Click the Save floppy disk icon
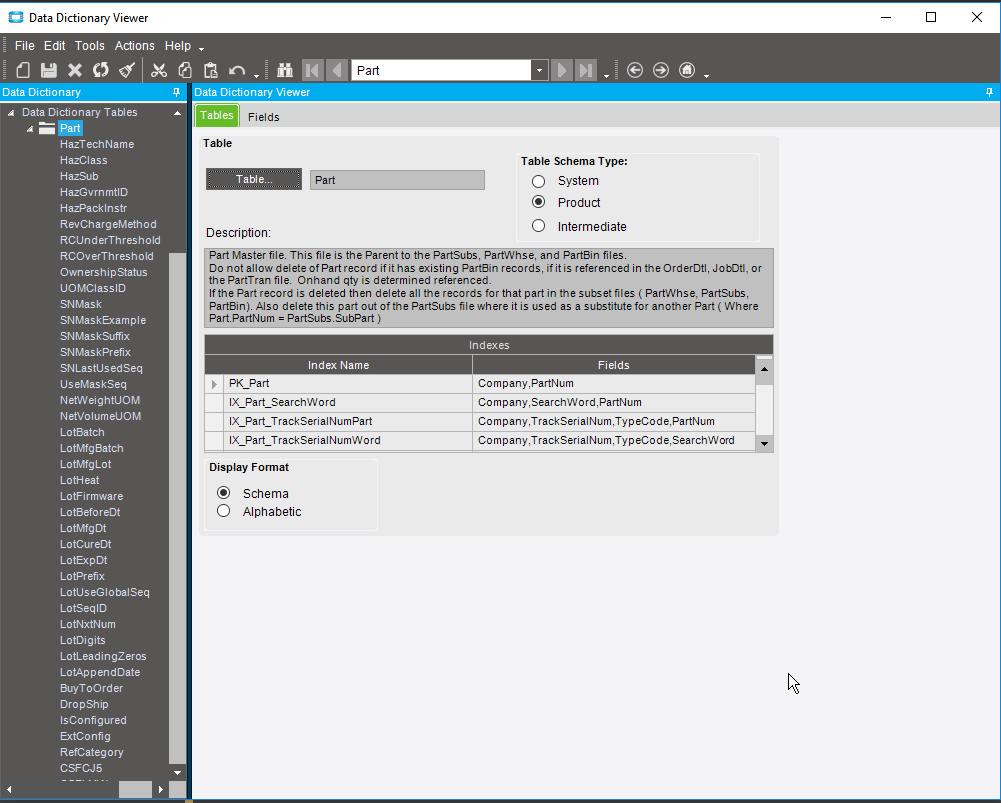The width and height of the screenshot is (1001, 803). click(x=48, y=70)
